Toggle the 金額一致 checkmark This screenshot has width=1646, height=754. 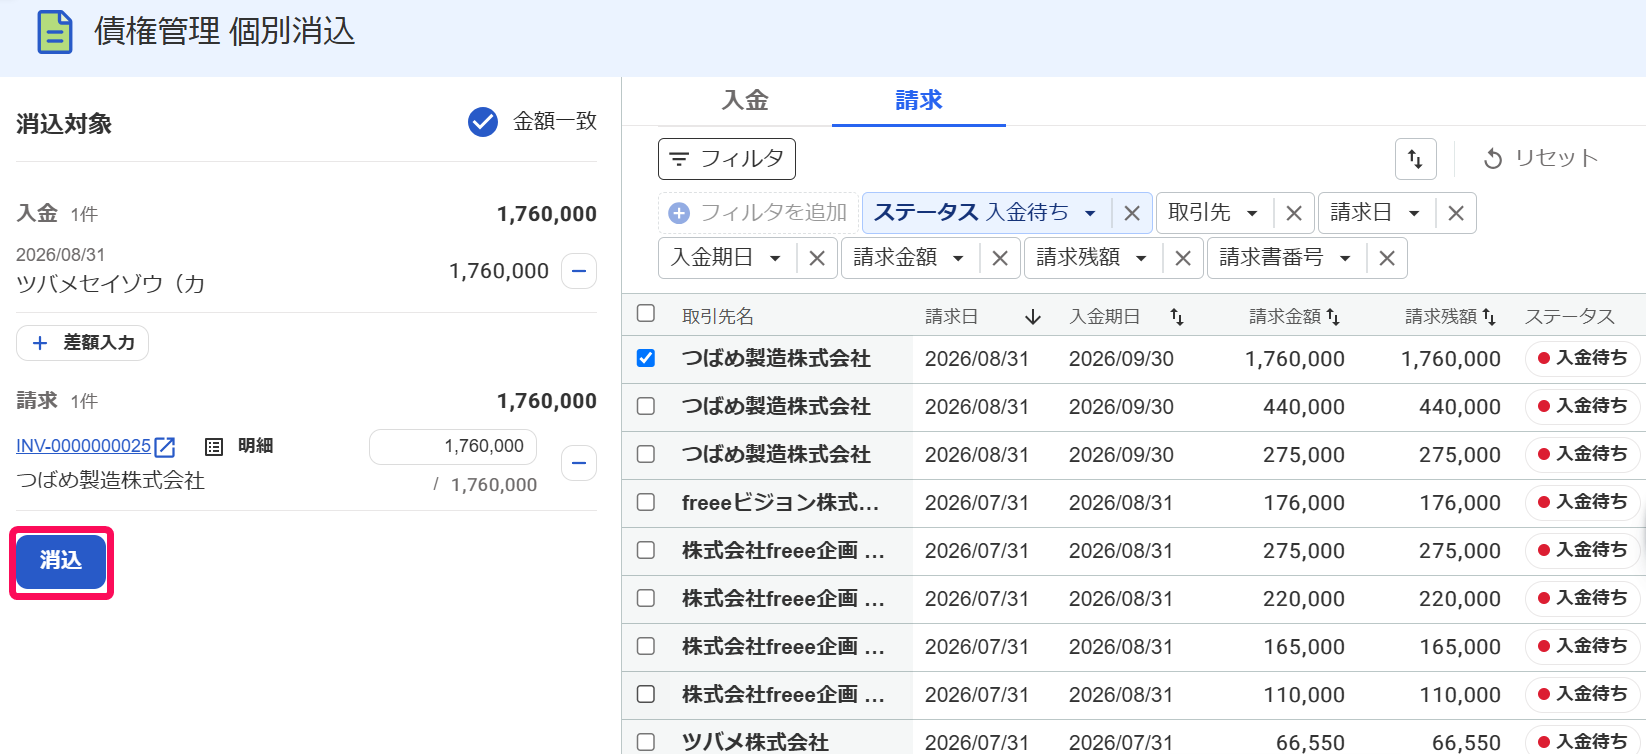(483, 122)
